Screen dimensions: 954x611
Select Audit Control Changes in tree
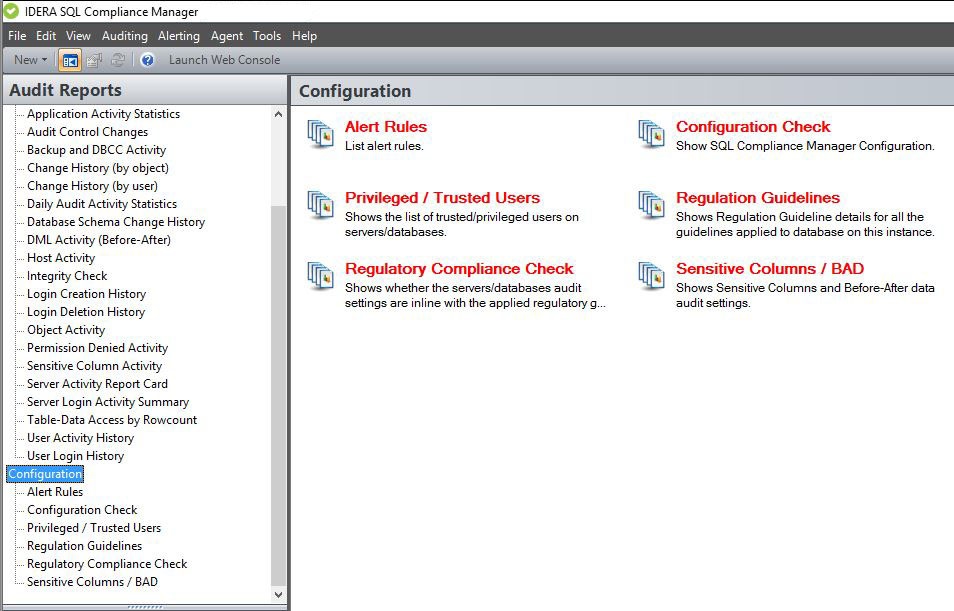point(88,132)
